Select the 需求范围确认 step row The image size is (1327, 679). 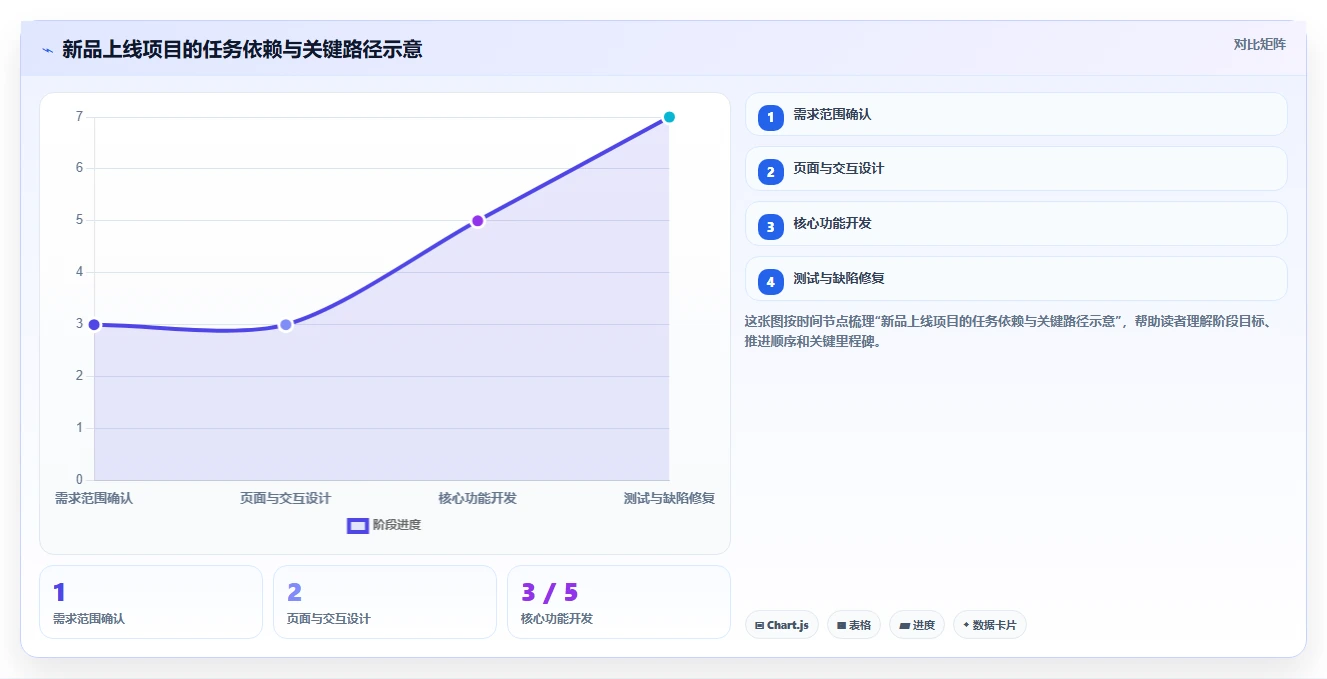click(1016, 114)
